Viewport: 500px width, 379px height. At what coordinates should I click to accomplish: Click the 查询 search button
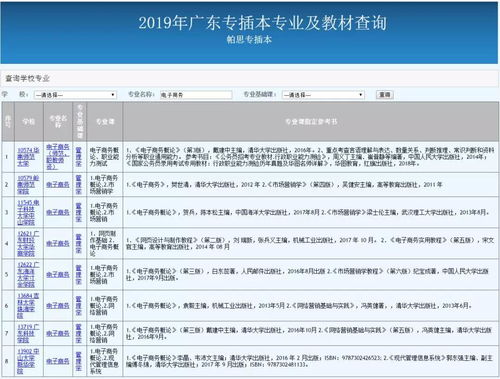tap(385, 95)
